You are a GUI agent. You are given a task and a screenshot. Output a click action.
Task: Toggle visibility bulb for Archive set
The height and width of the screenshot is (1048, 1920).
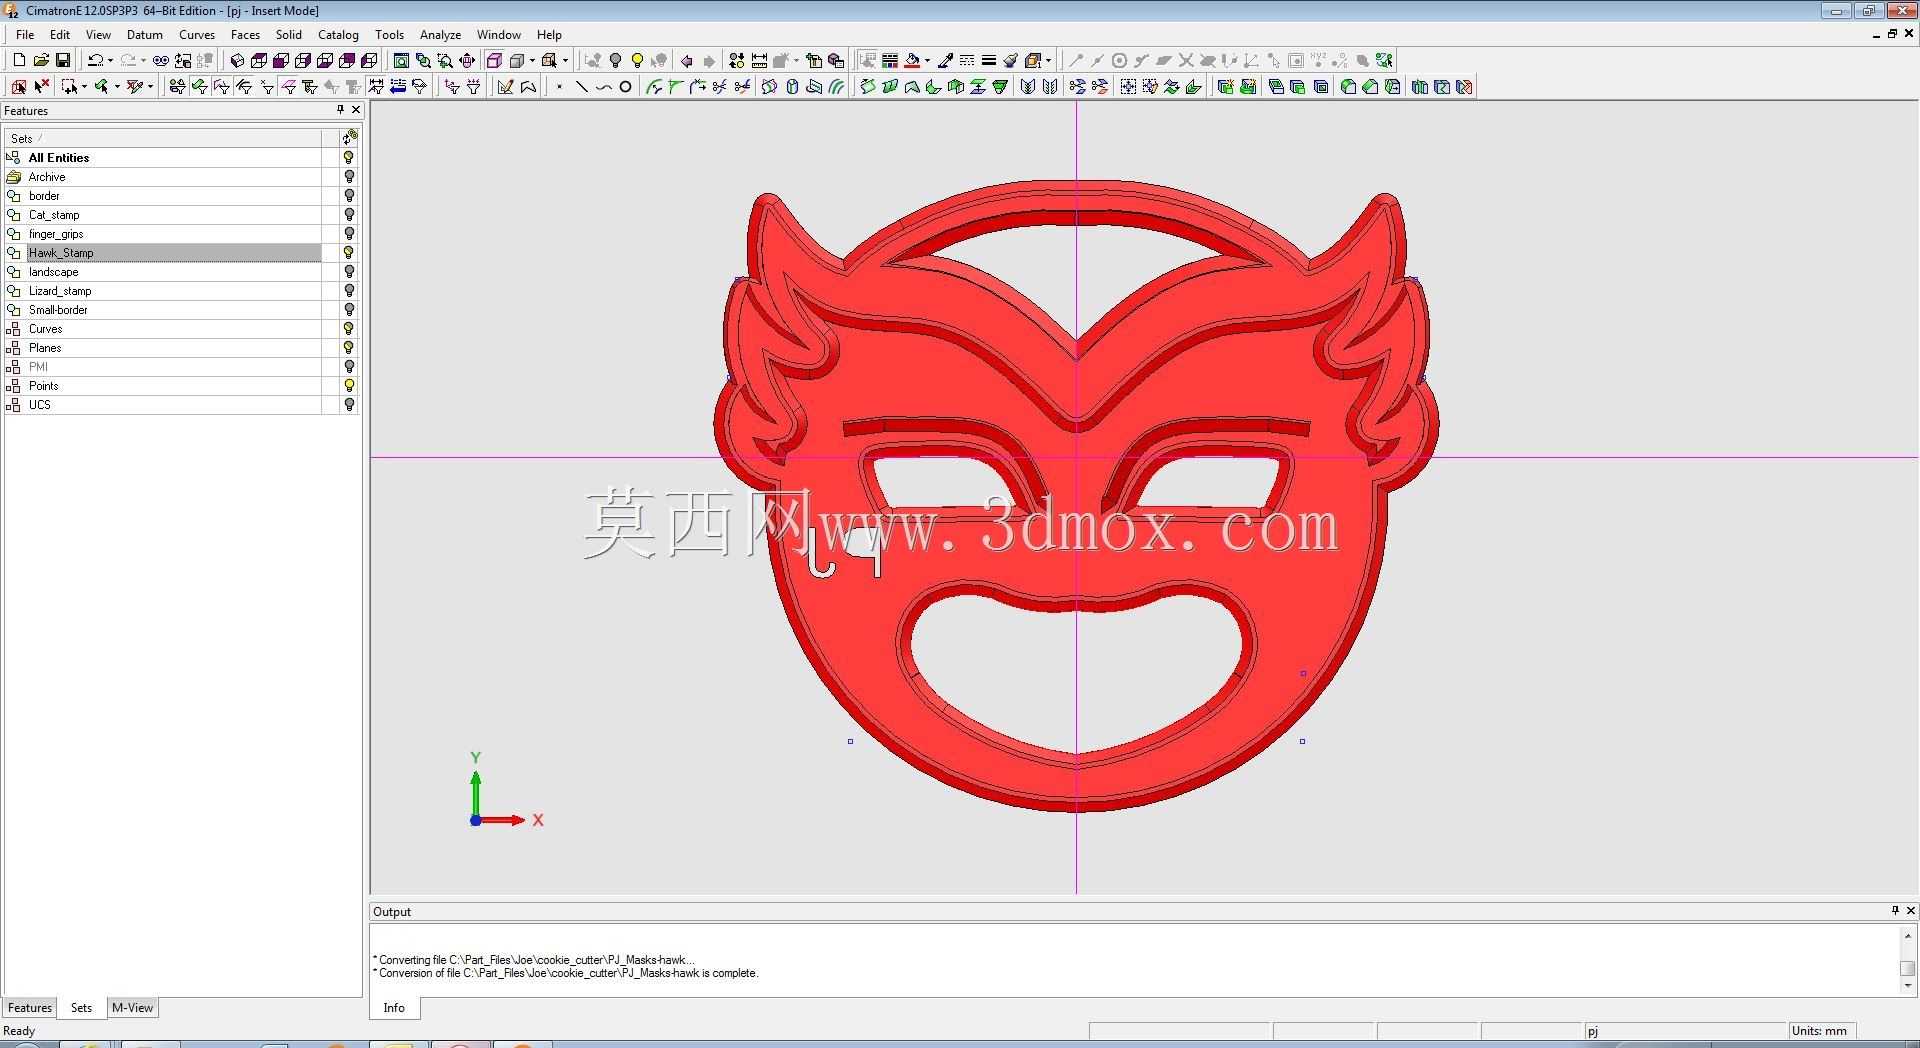coord(349,176)
